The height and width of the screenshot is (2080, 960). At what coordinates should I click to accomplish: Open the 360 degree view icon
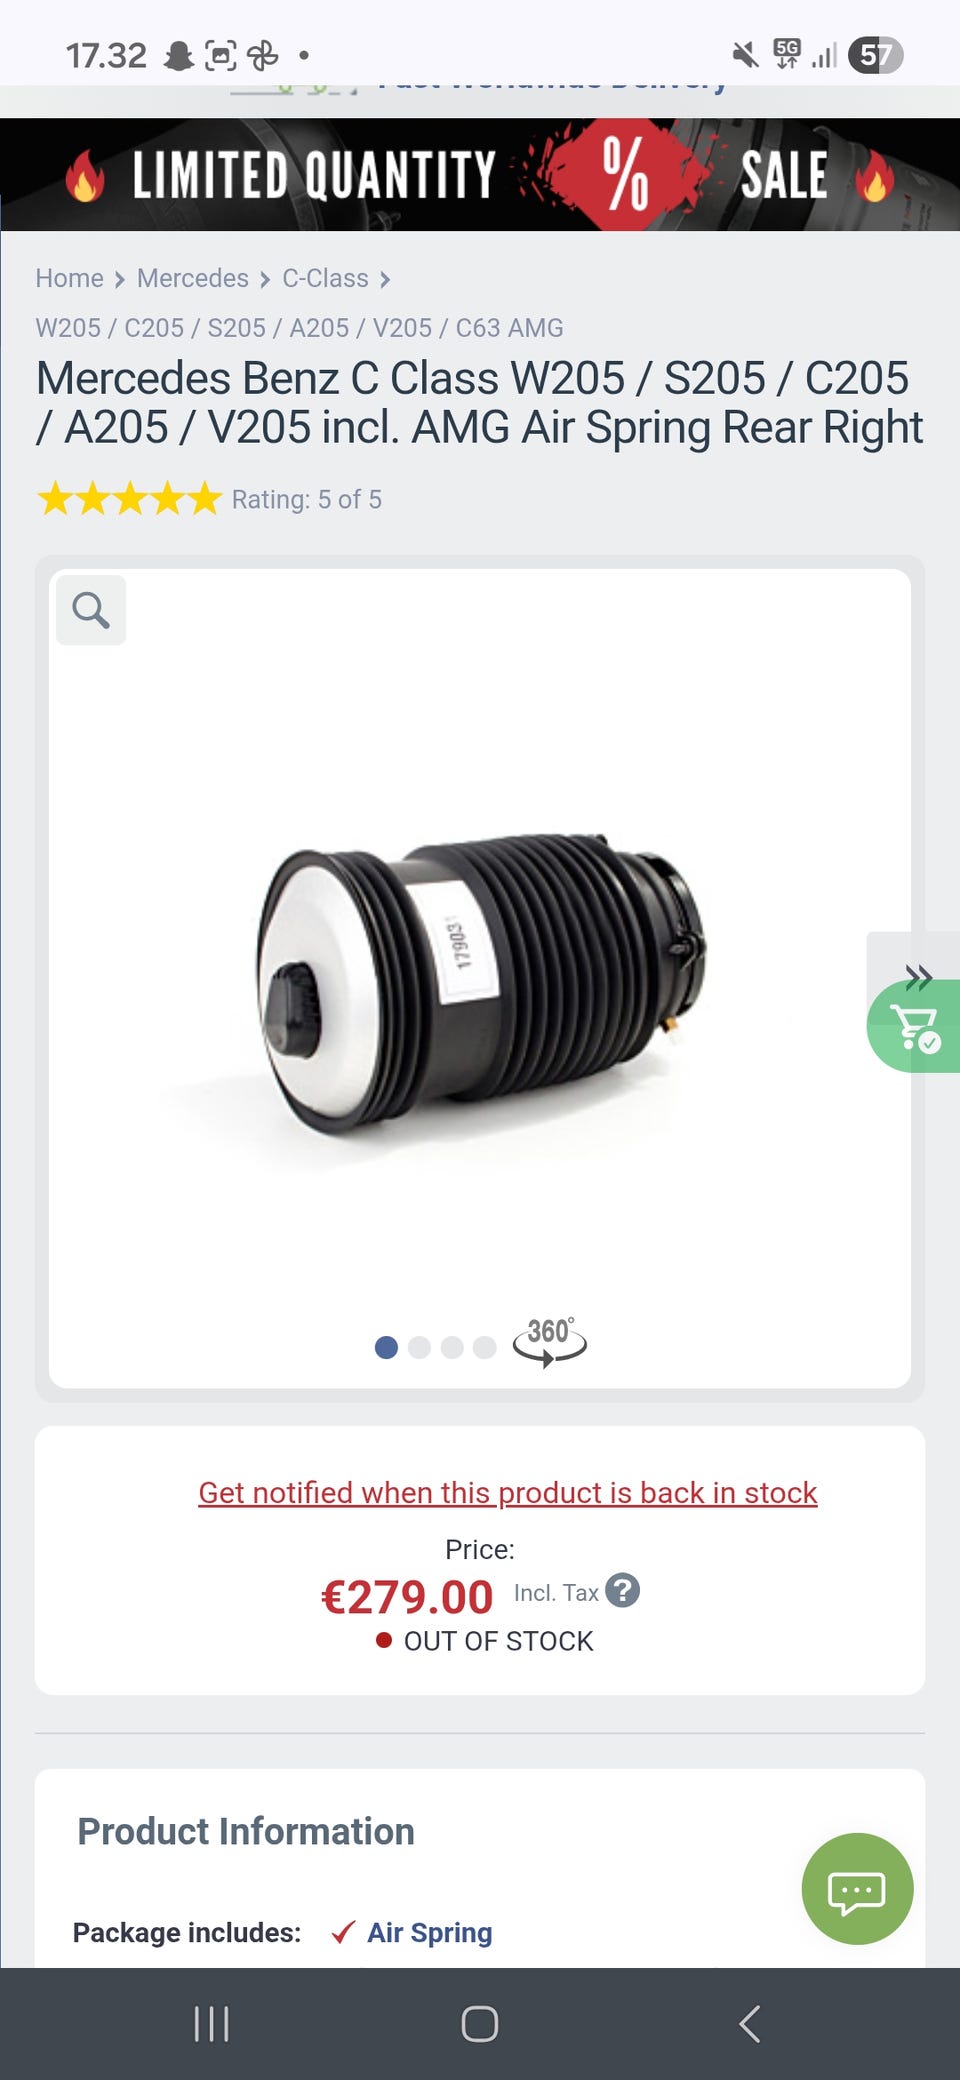coord(549,1342)
